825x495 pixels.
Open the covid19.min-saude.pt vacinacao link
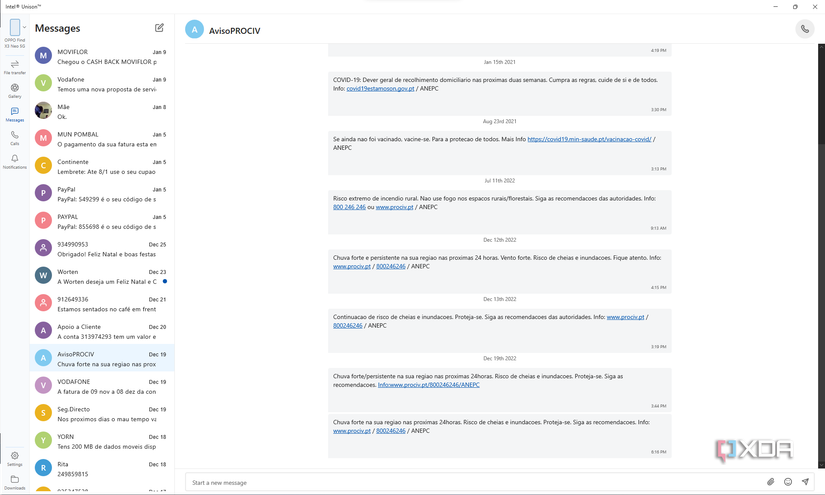(589, 139)
